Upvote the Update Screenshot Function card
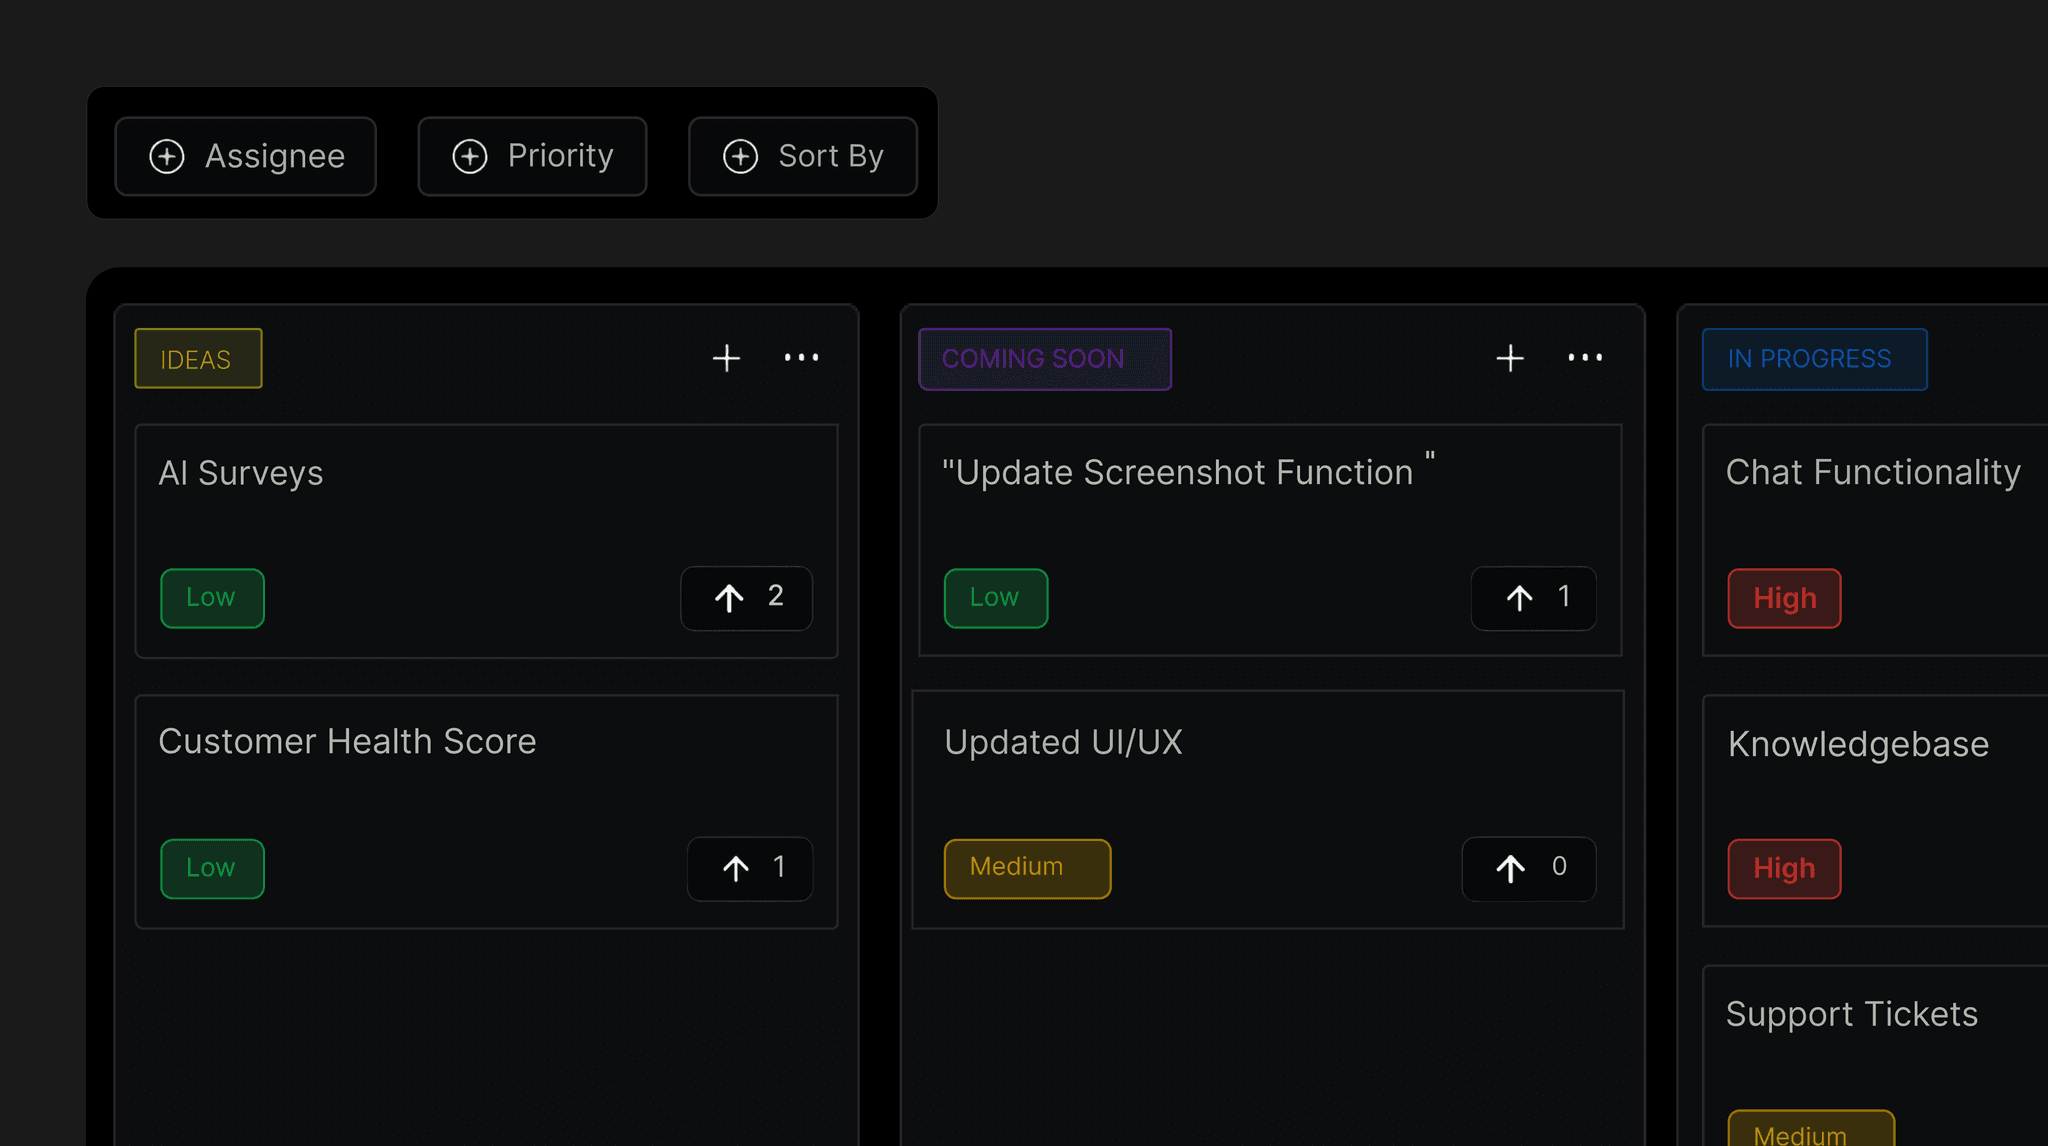This screenshot has height=1146, width=2048. tap(1533, 598)
